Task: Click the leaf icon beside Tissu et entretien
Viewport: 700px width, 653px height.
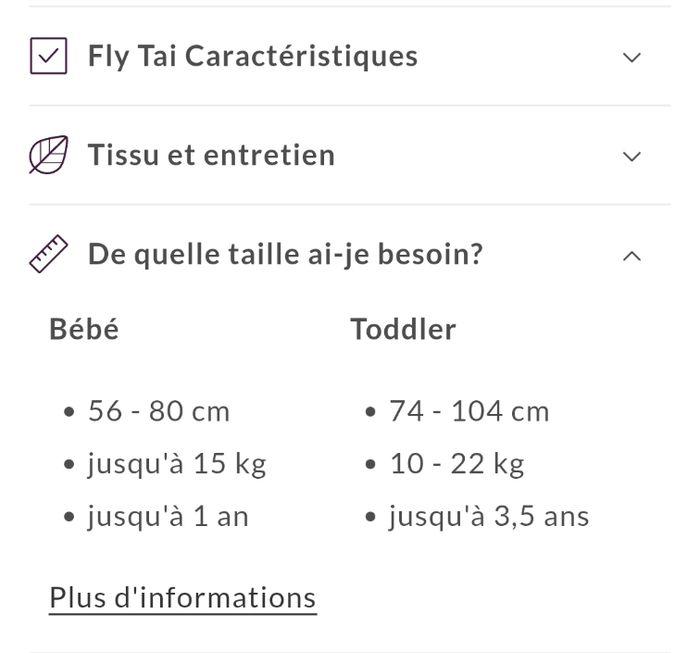Action: pyautogui.click(x=48, y=156)
